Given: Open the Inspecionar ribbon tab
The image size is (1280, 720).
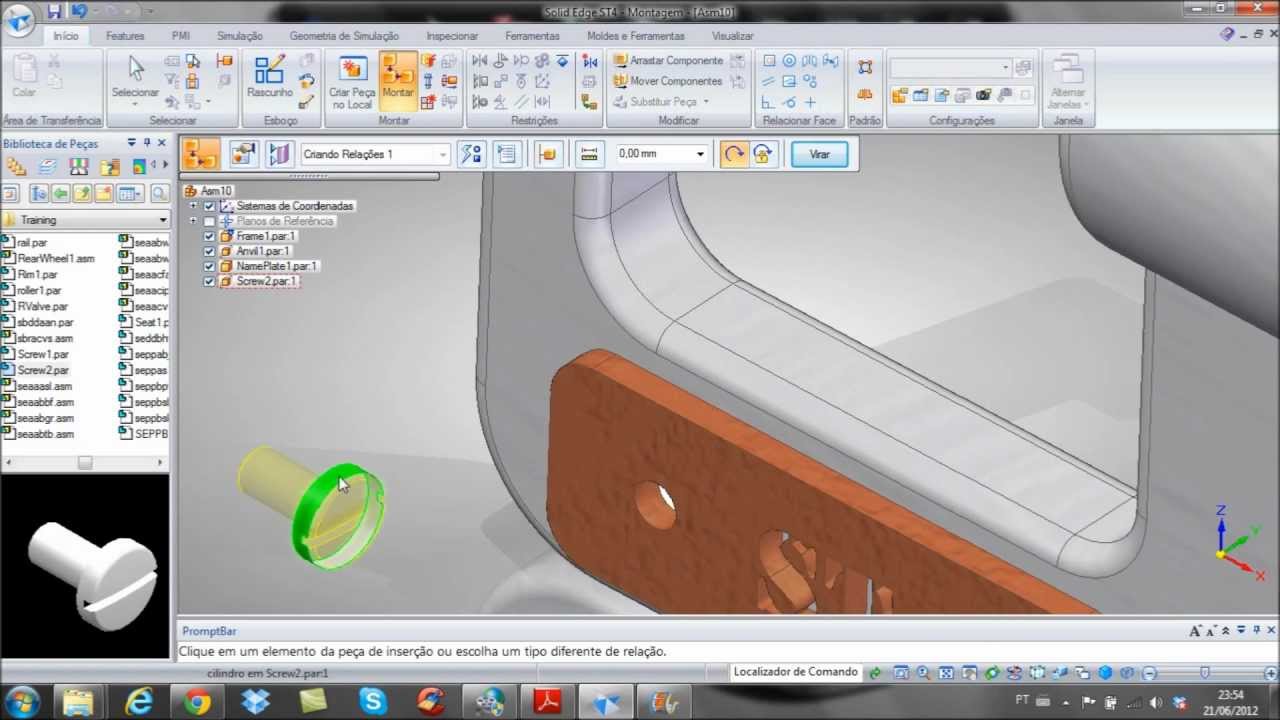Looking at the screenshot, I should click(x=452, y=36).
